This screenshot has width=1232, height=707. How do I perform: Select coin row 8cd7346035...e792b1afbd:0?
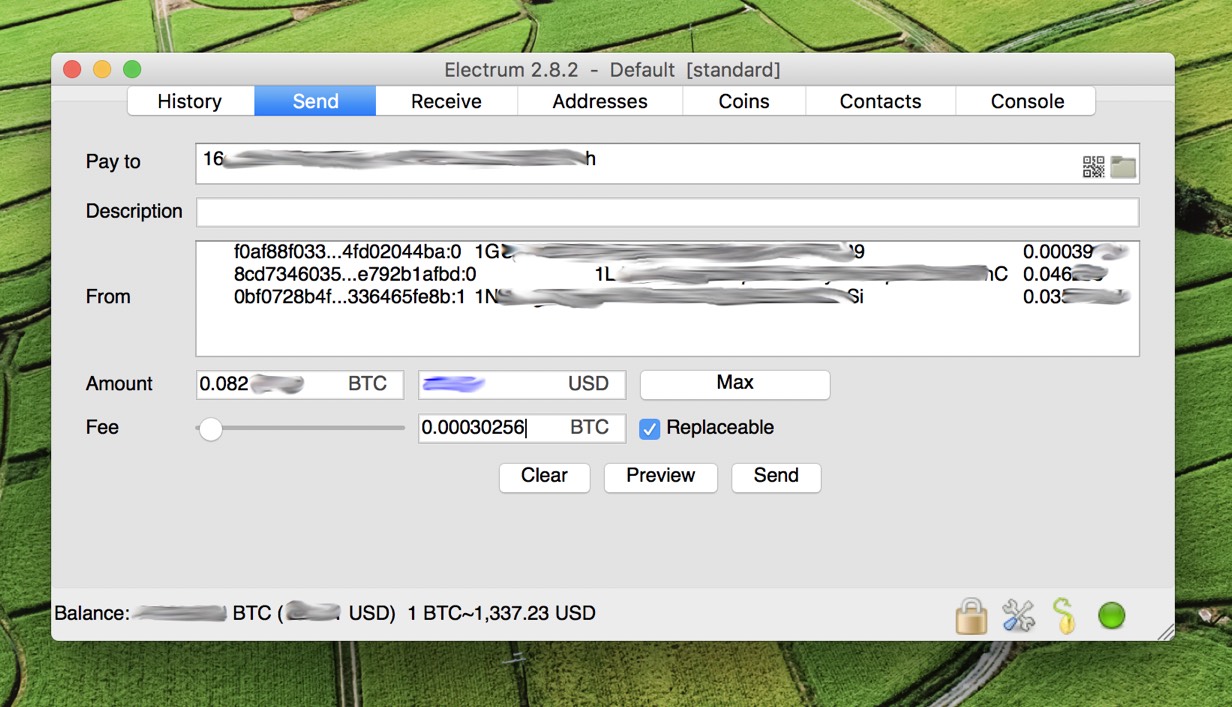(x=667, y=274)
